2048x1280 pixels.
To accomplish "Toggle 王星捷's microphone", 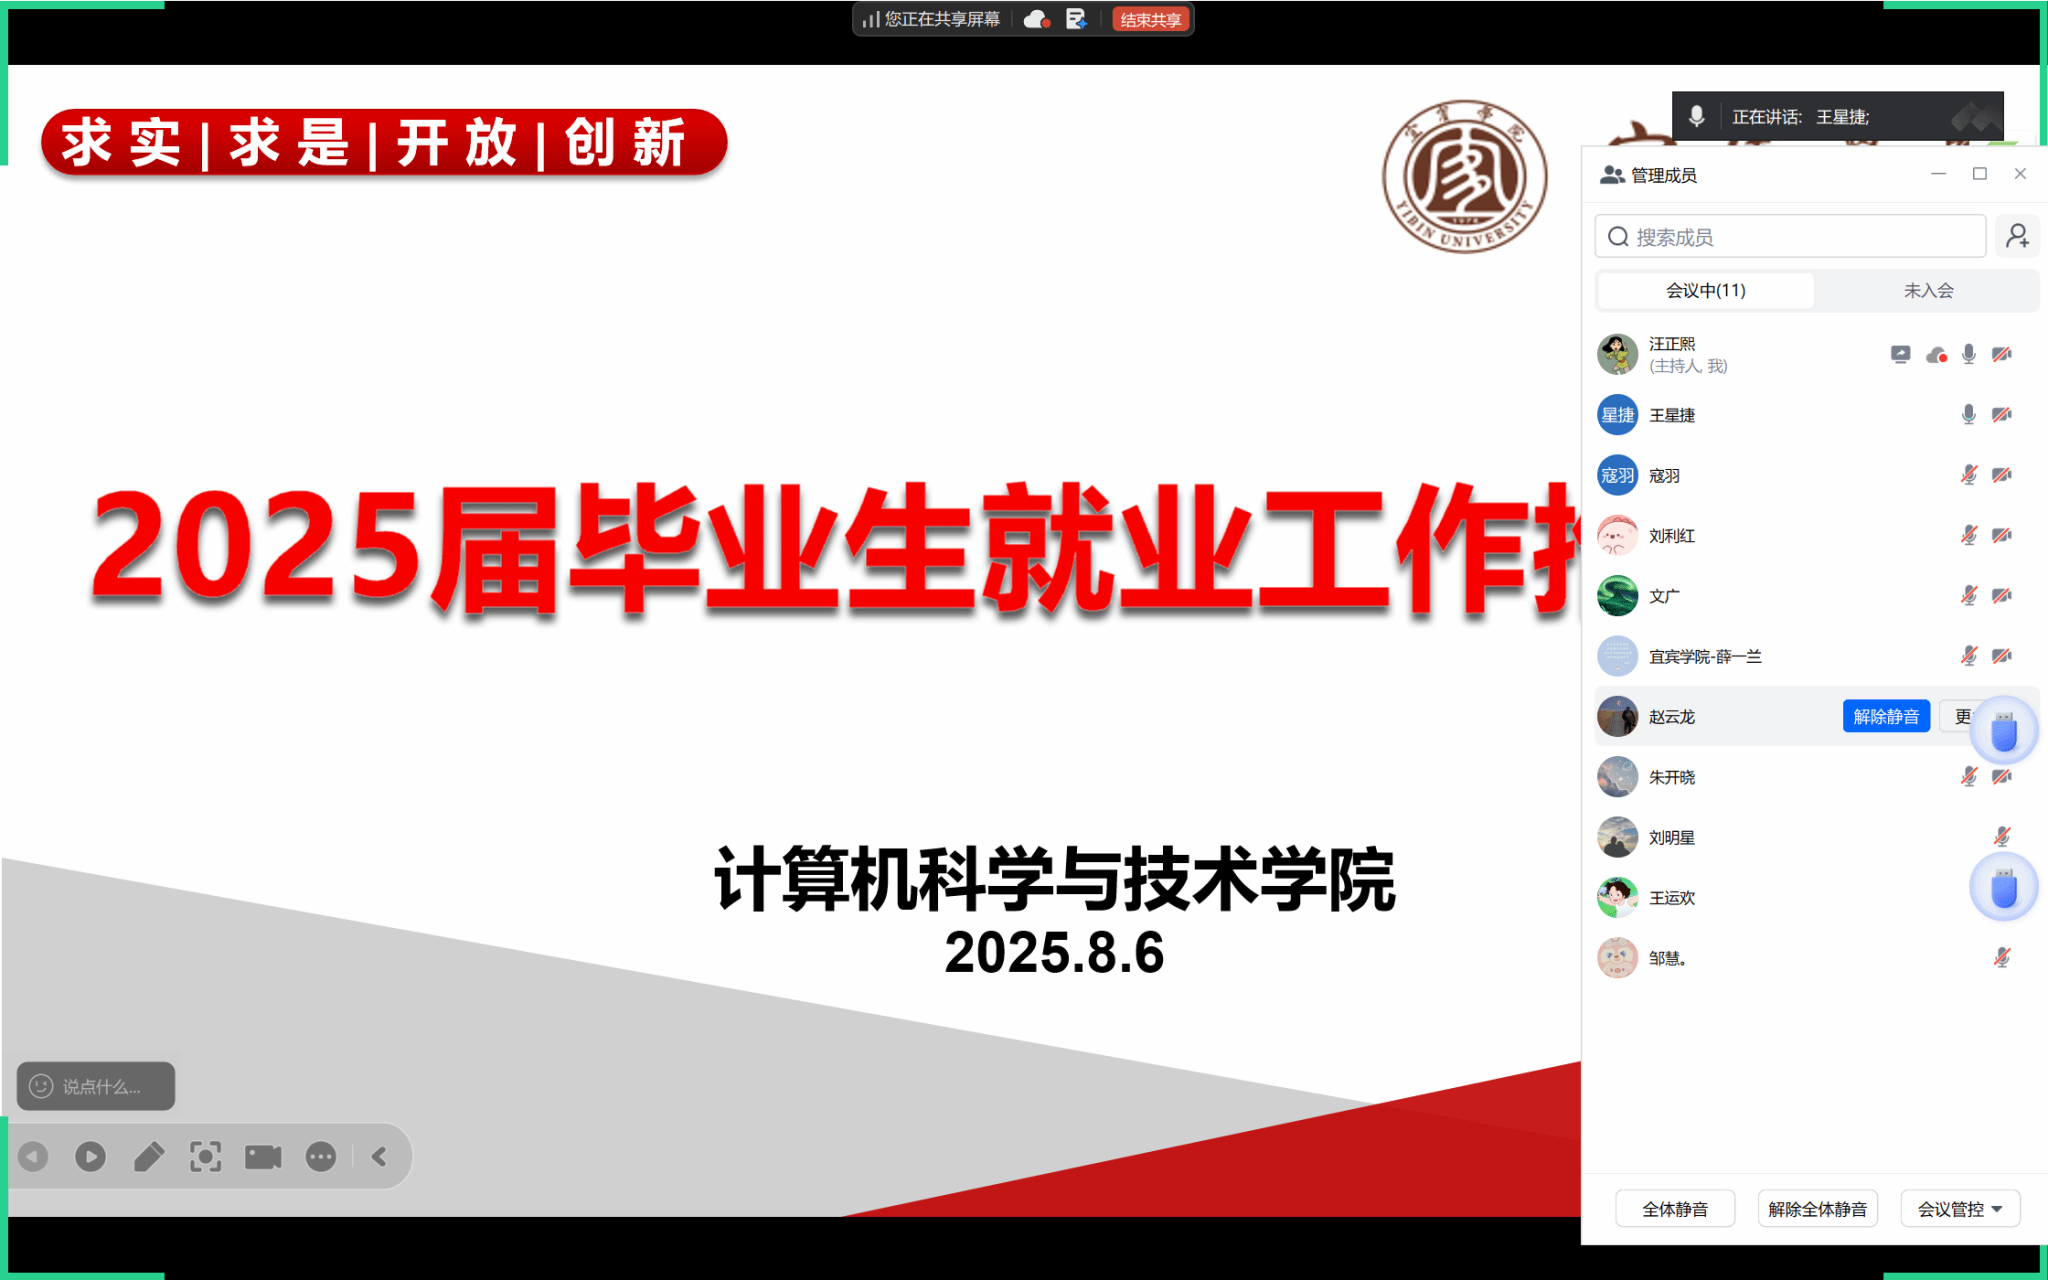I will pos(1968,415).
